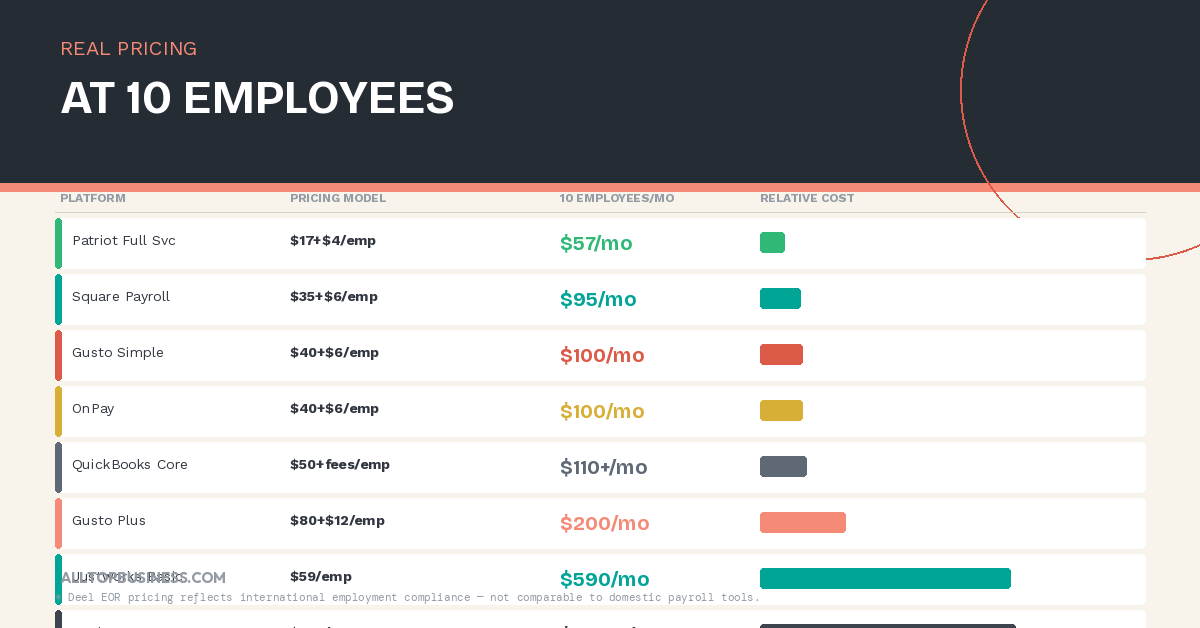Click the long teal $590/mo cost bar

click(885, 578)
